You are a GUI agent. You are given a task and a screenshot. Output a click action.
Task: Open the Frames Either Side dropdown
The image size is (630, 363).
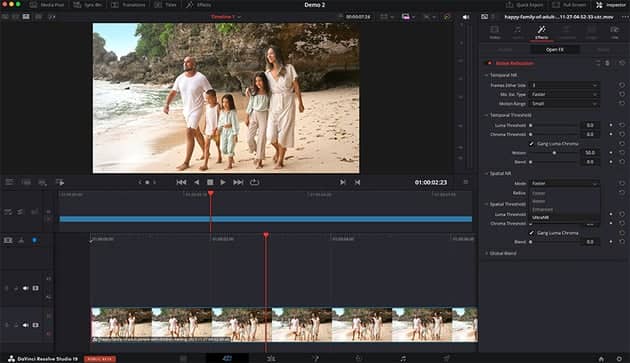(x=564, y=85)
